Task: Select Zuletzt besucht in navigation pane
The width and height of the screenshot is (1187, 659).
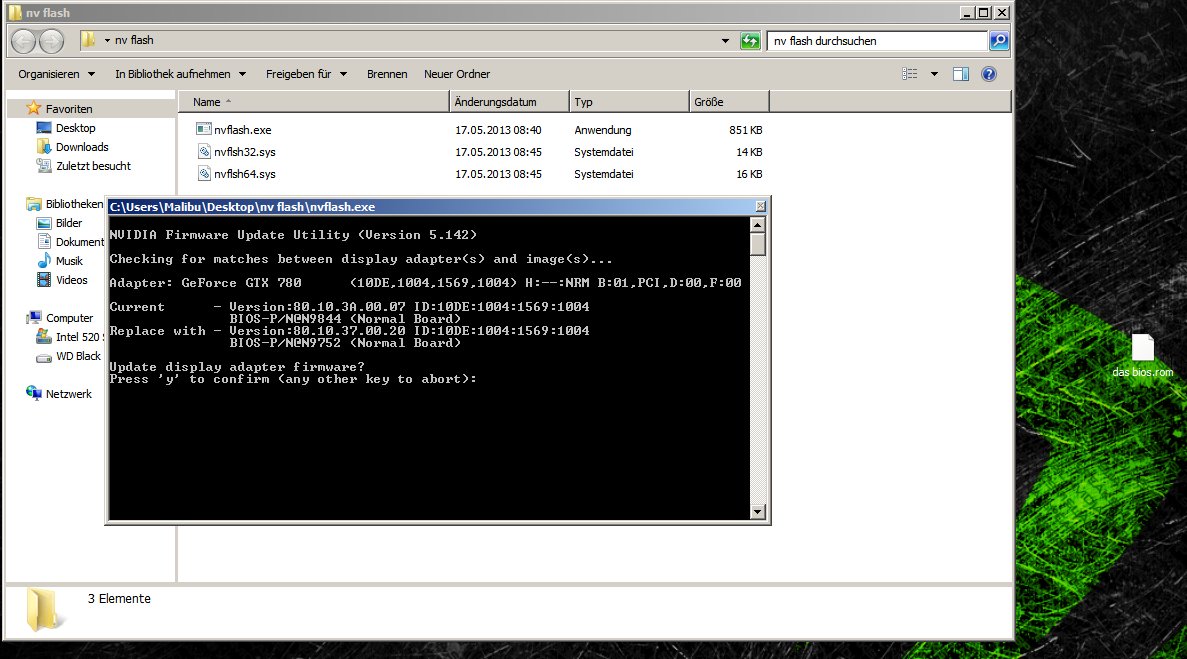Action: click(x=93, y=166)
